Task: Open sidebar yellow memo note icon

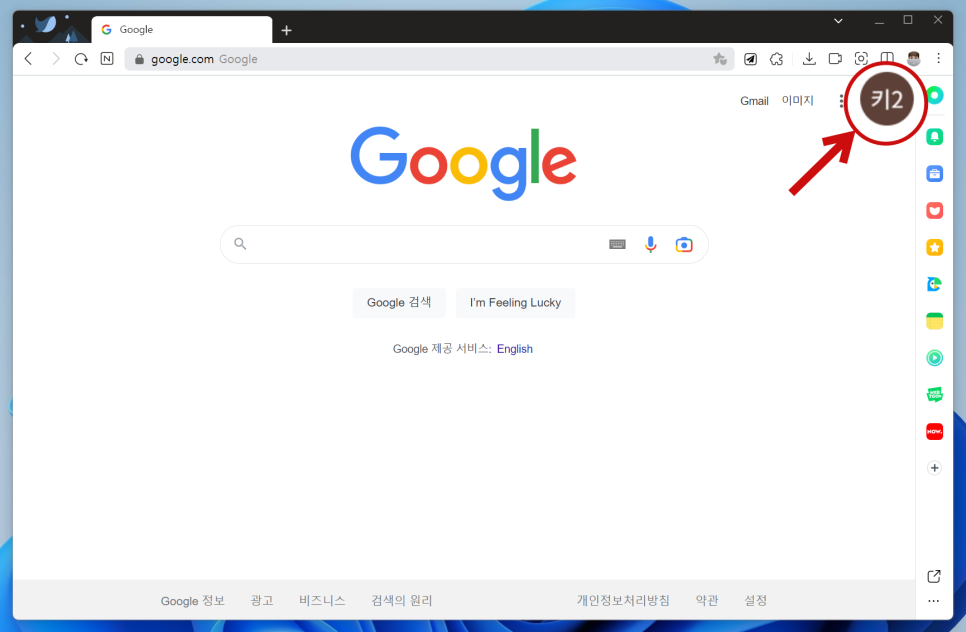Action: 935,321
